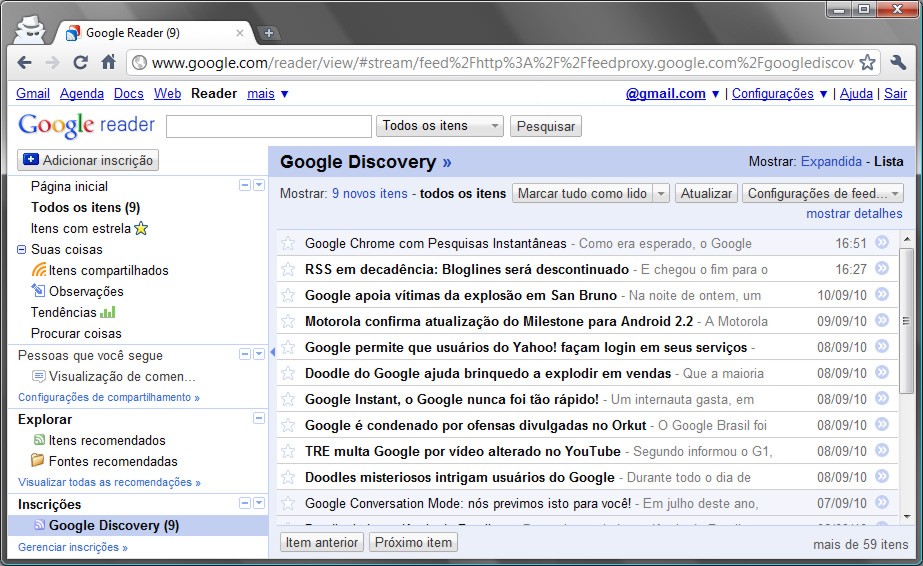
Task: Click mostrar detalhes link
Action: click(854, 214)
